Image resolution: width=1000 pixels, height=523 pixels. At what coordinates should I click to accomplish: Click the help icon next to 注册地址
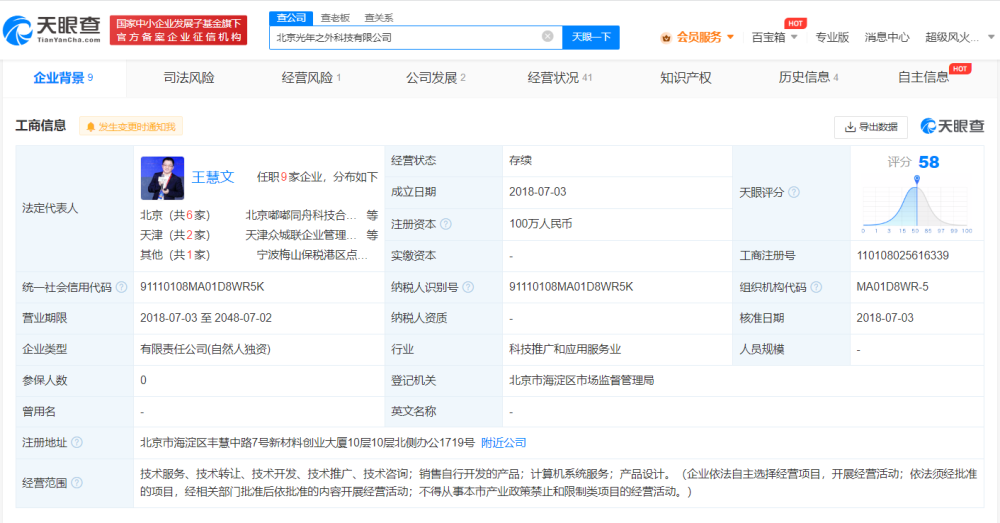coord(77,442)
